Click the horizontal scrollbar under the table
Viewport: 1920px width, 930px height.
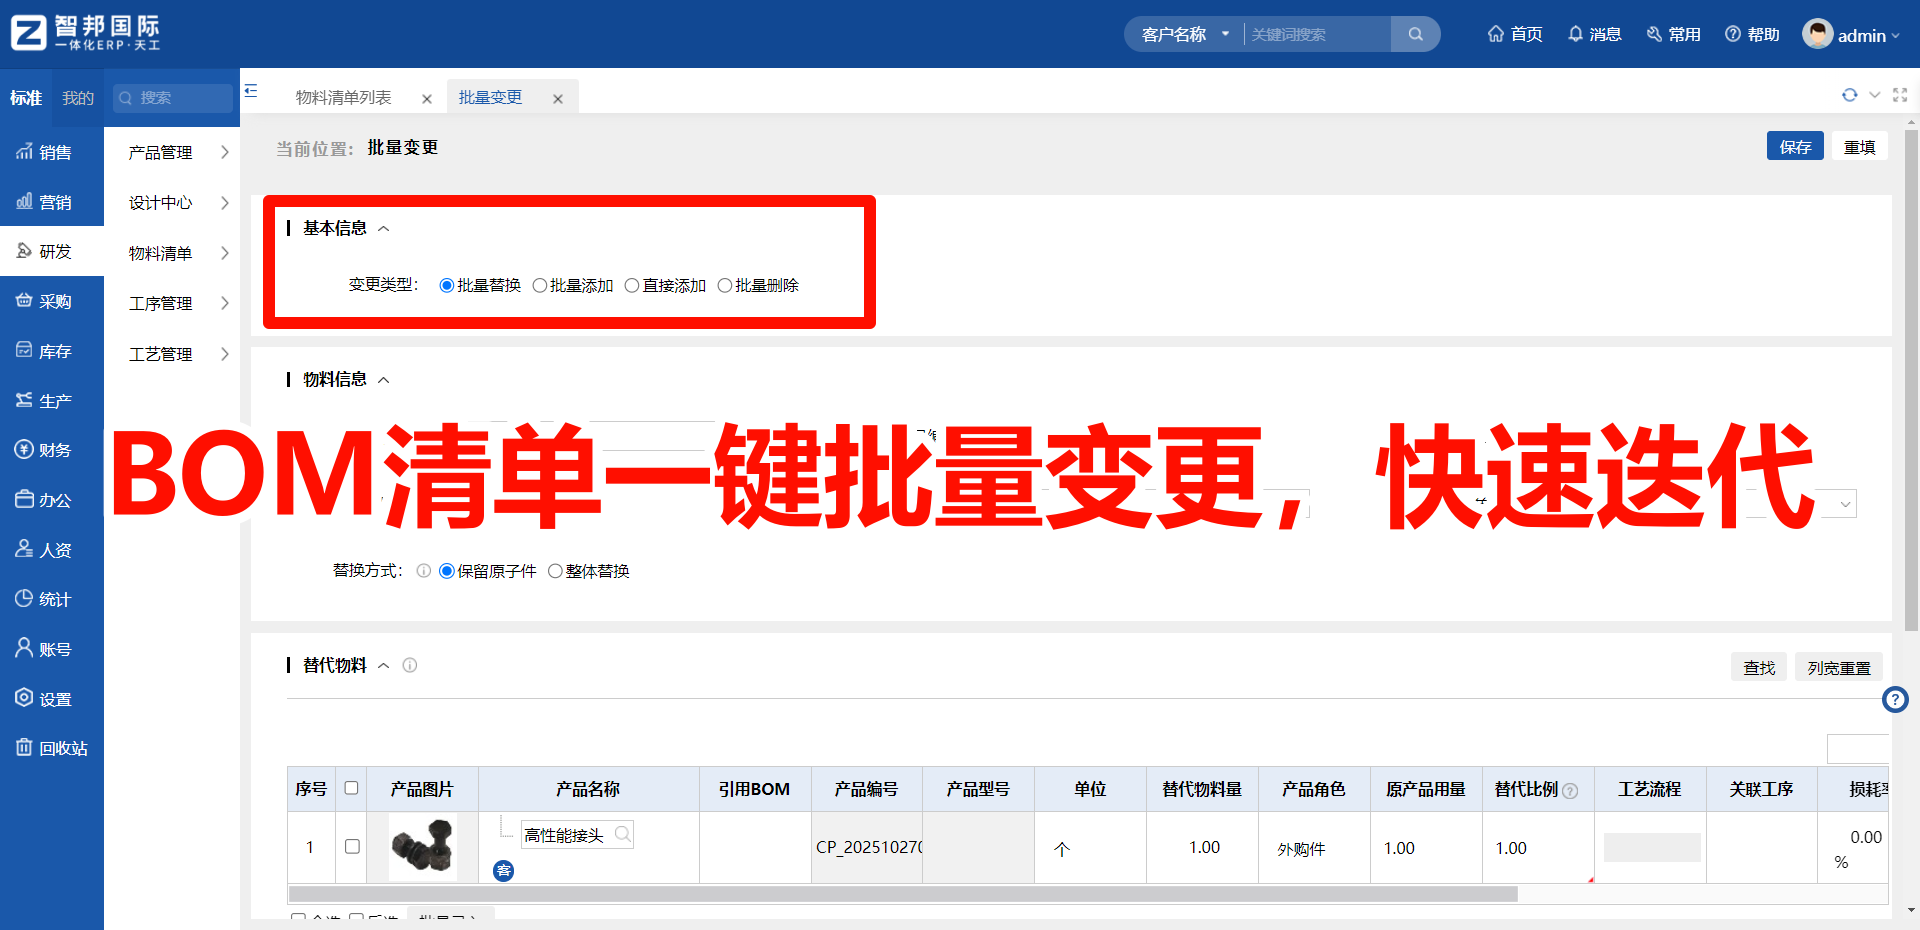coord(900,894)
